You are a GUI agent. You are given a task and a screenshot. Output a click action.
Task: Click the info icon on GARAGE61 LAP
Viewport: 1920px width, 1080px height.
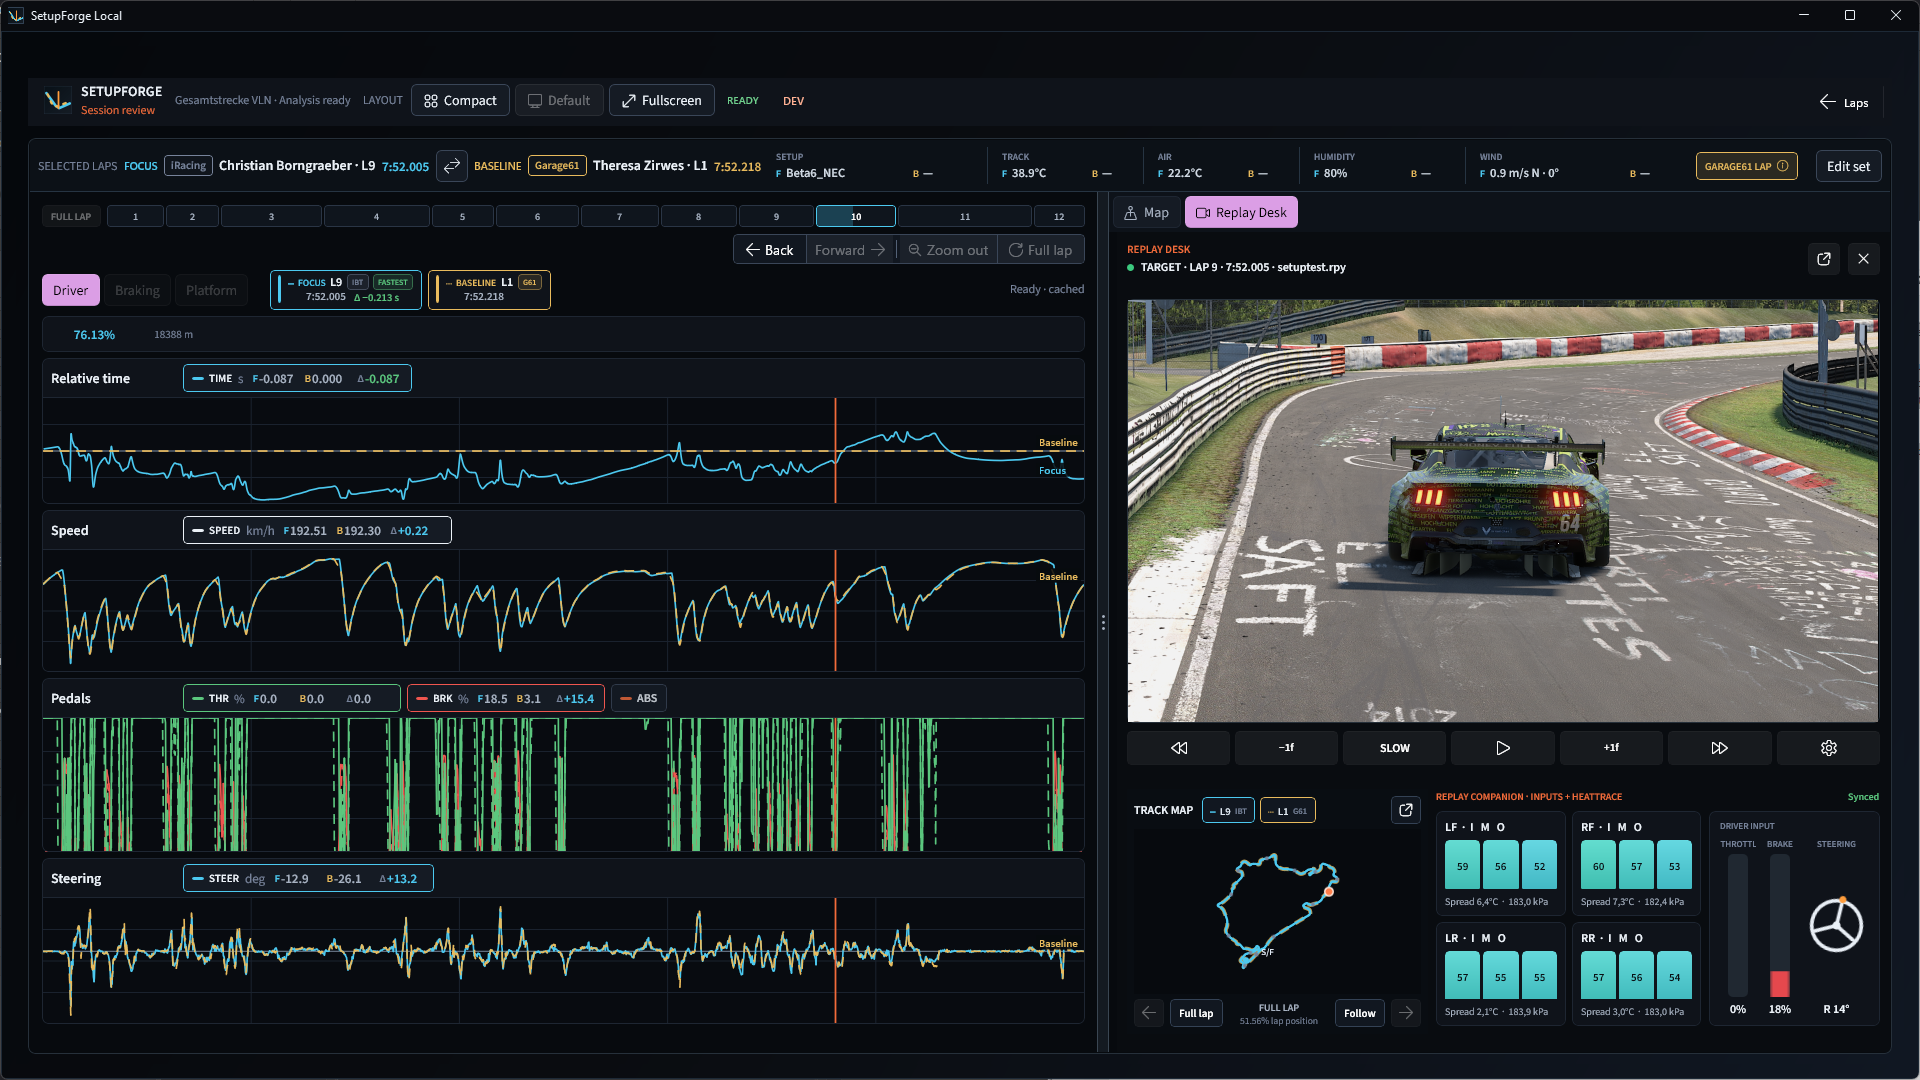coord(1783,166)
